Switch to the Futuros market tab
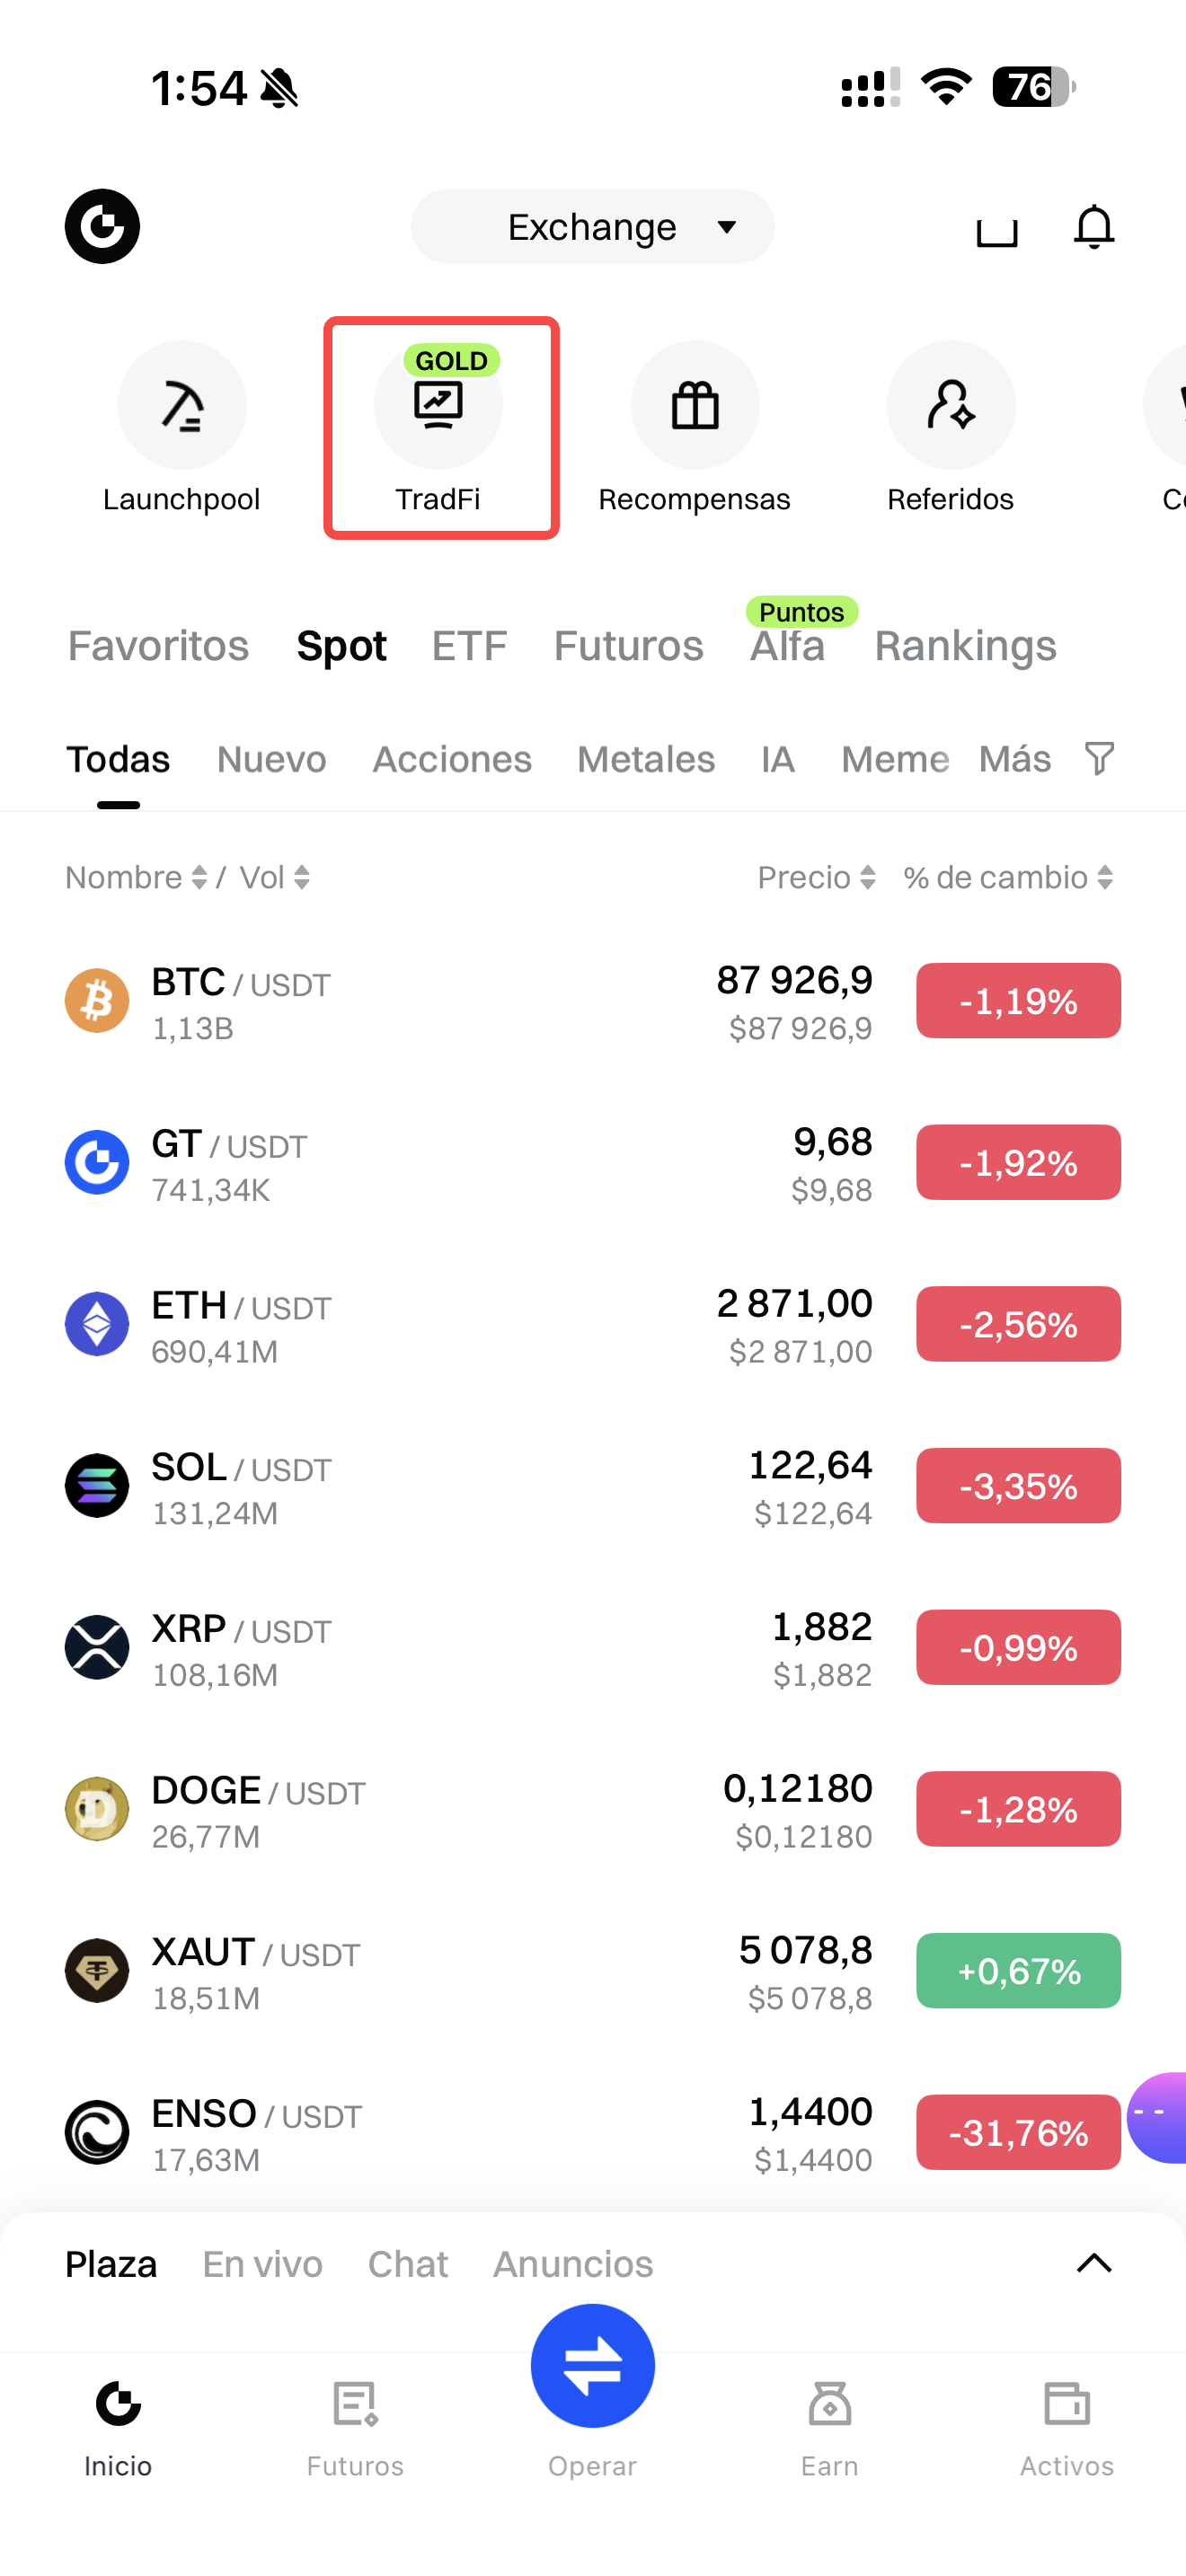 (x=628, y=646)
